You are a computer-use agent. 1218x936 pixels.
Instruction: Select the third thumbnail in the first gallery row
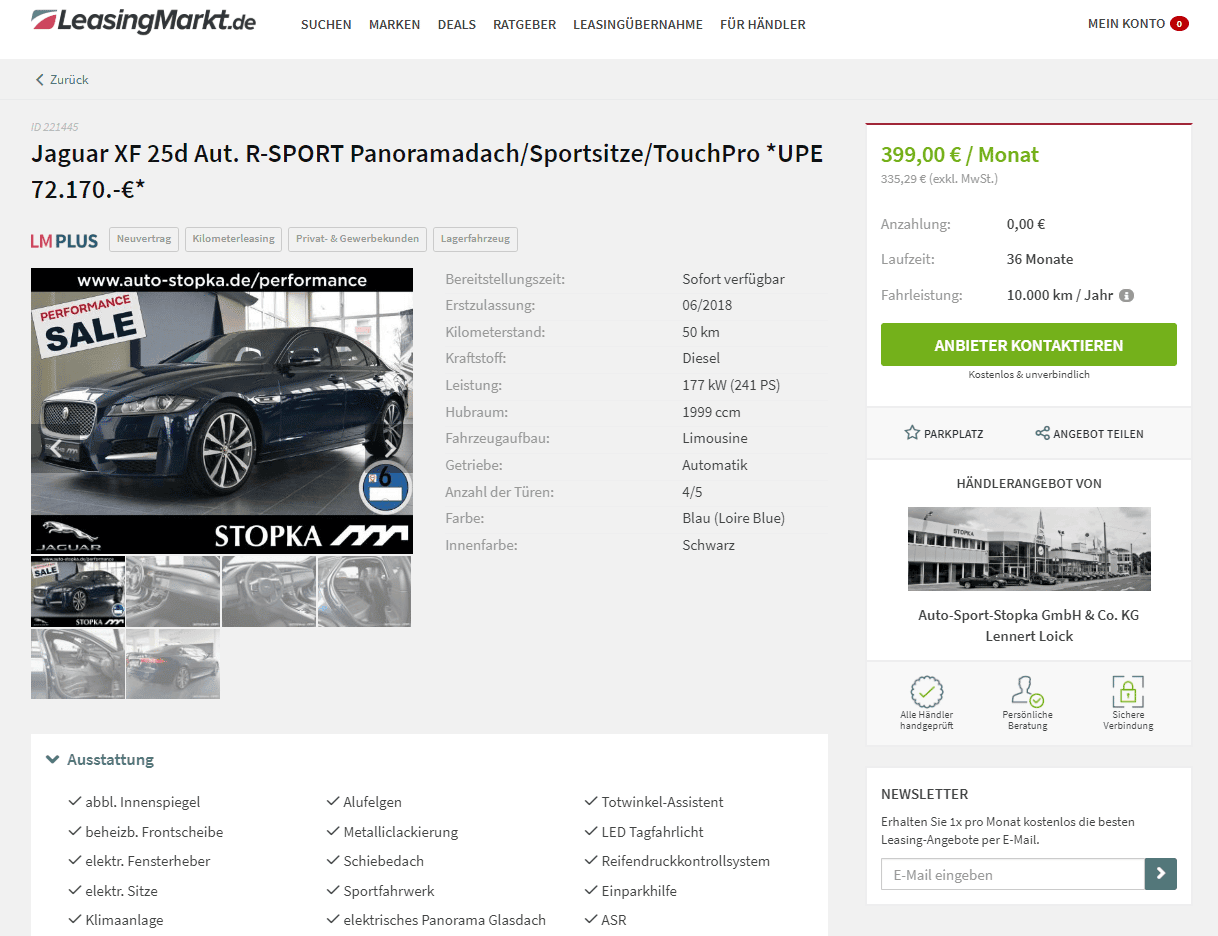point(269,591)
